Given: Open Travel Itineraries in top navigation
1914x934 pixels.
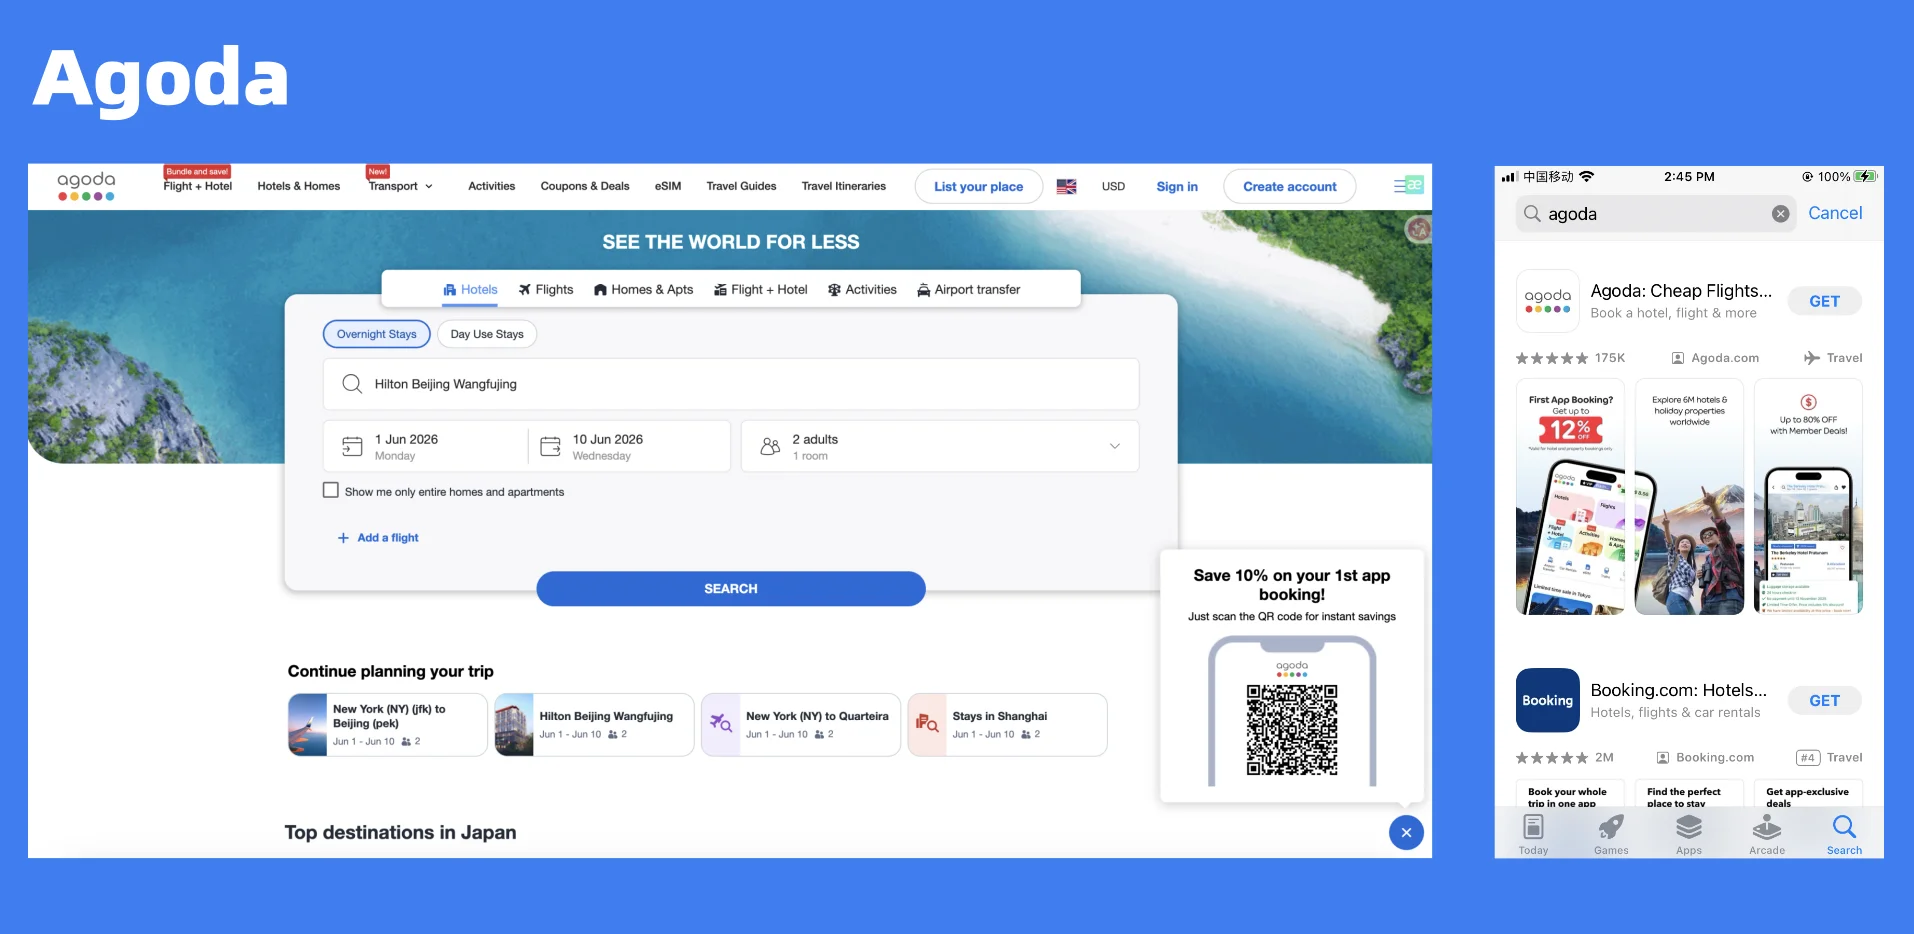Looking at the screenshot, I should point(844,186).
